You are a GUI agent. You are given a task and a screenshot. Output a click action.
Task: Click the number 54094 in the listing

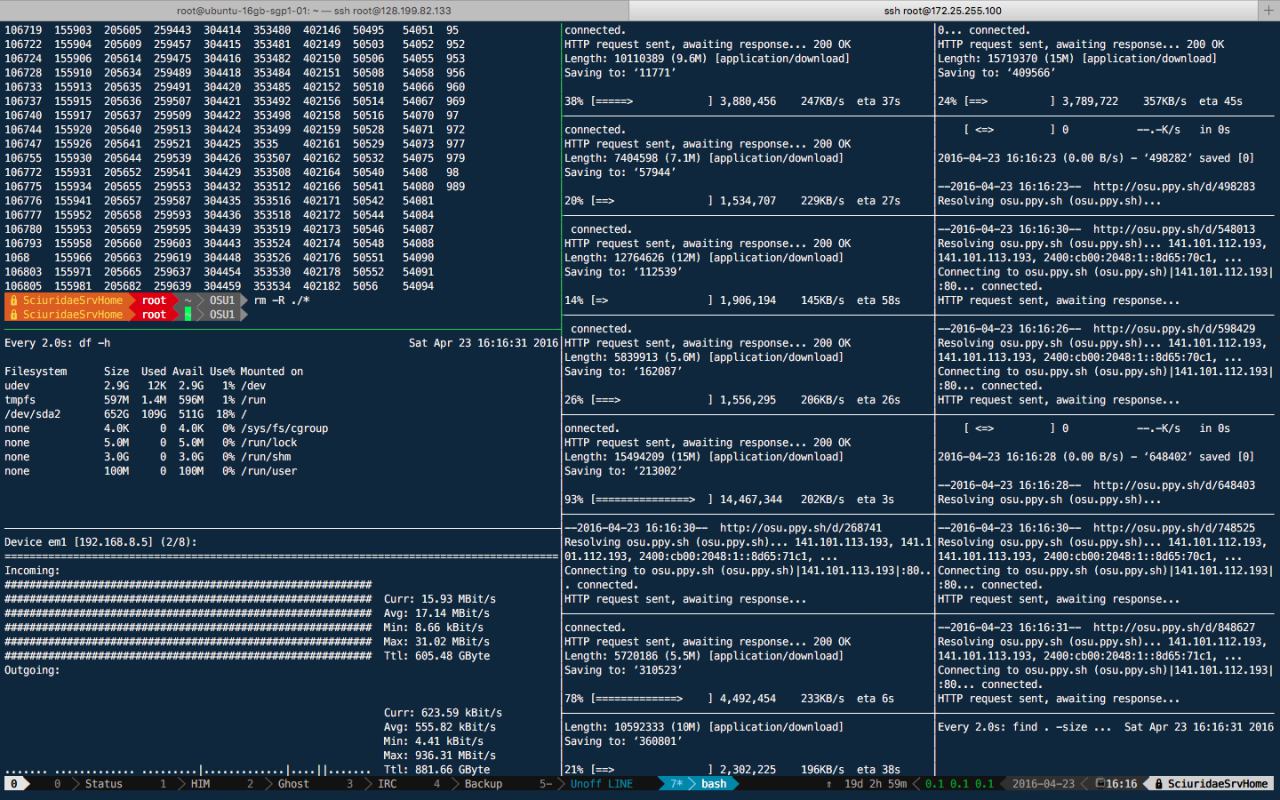(418, 286)
